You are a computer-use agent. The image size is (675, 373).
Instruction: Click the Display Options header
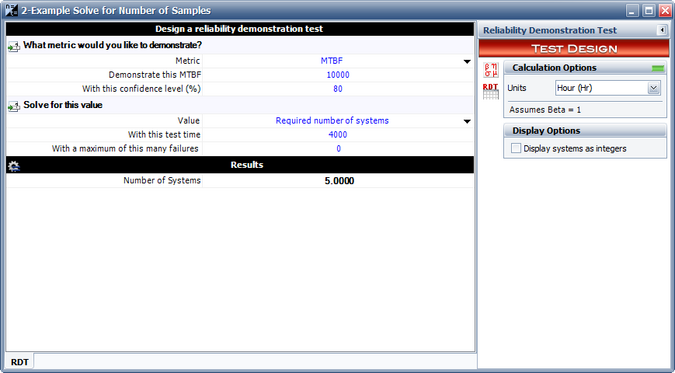585,131
